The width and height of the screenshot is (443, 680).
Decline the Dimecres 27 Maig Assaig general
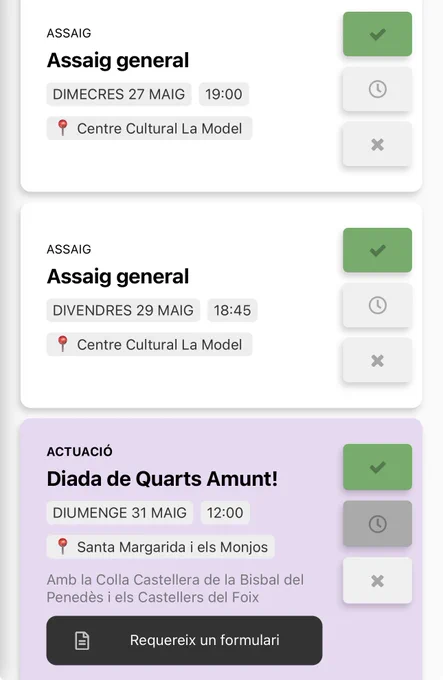click(x=377, y=144)
